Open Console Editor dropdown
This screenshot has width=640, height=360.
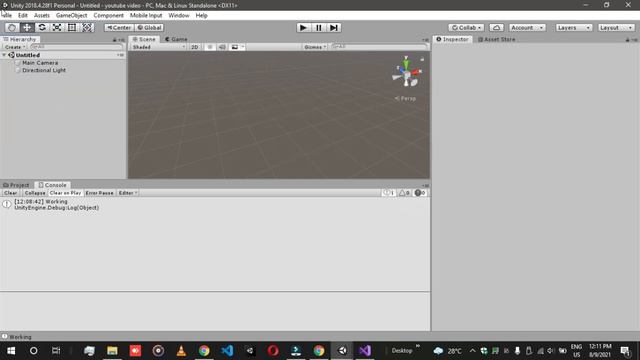128,193
